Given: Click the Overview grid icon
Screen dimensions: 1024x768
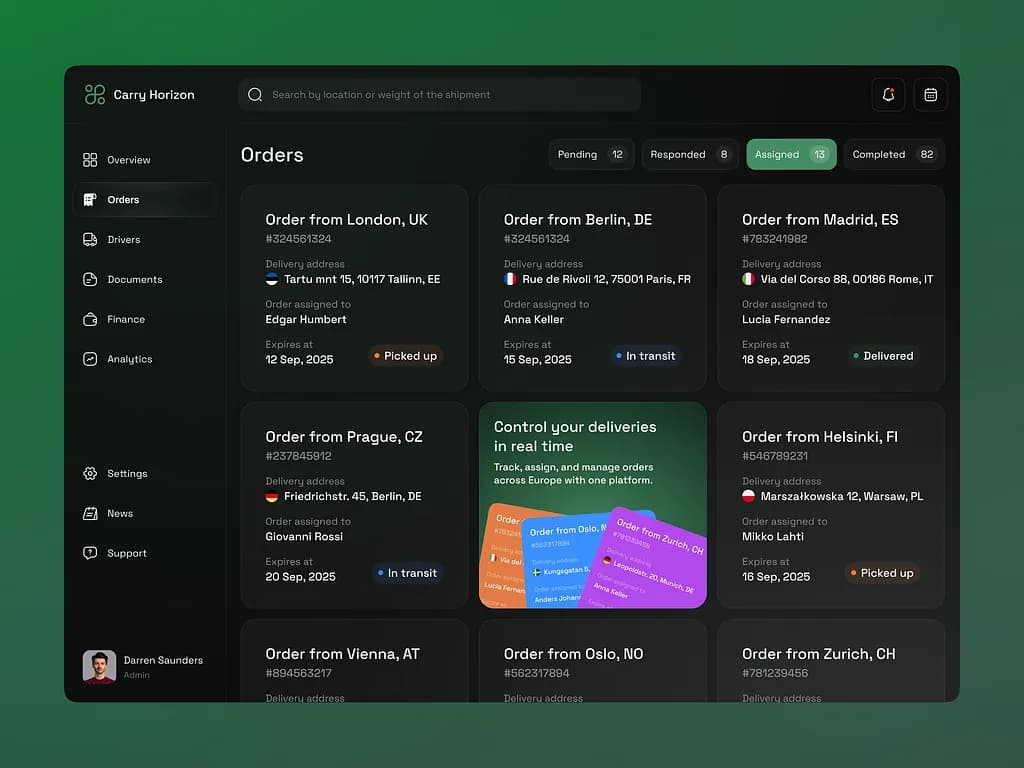Looking at the screenshot, I should pyautogui.click(x=90, y=160).
